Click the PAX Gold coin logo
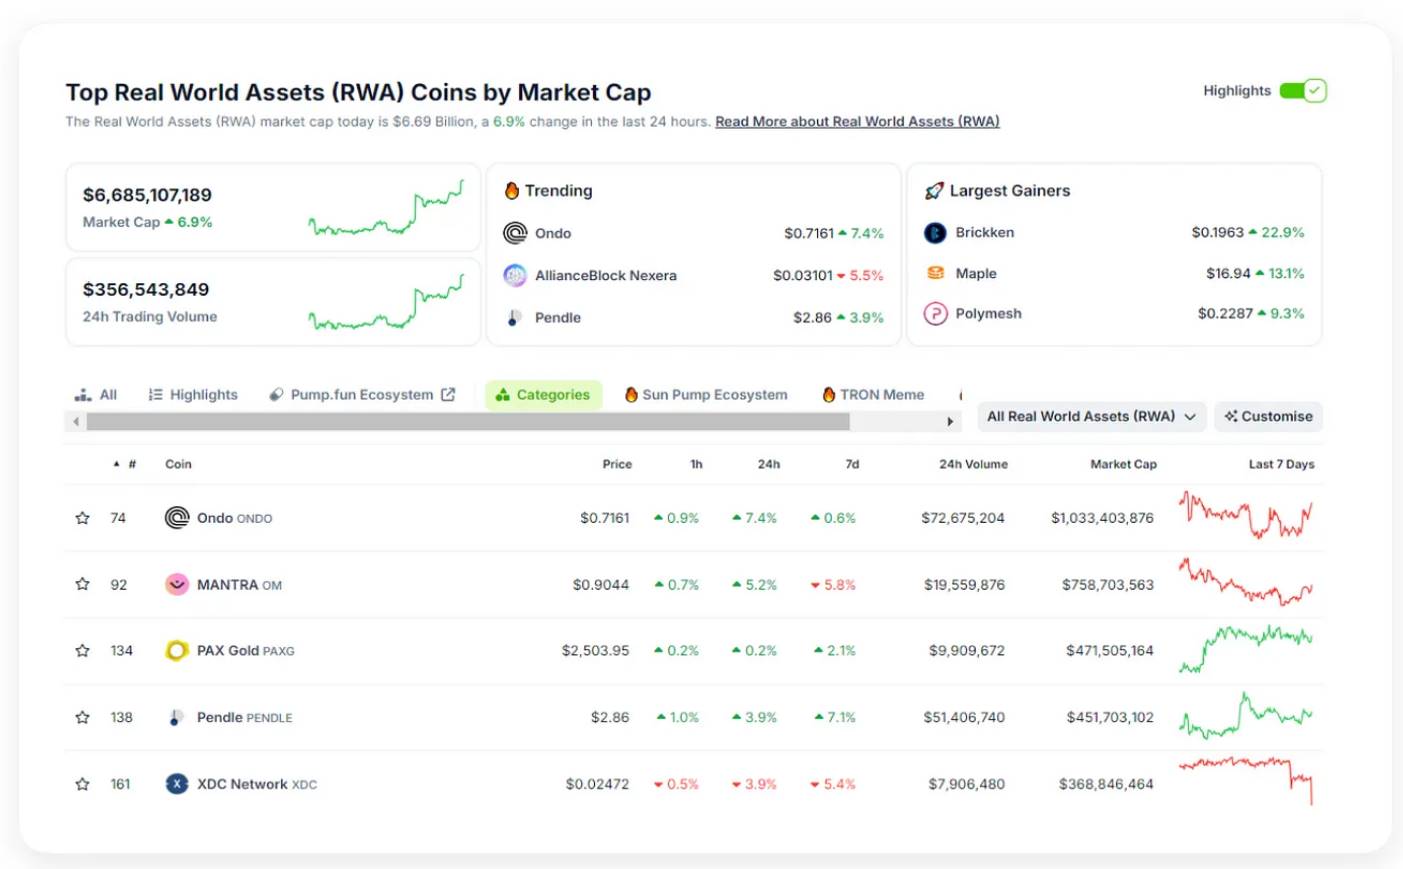The width and height of the screenshot is (1403, 869). 177,651
